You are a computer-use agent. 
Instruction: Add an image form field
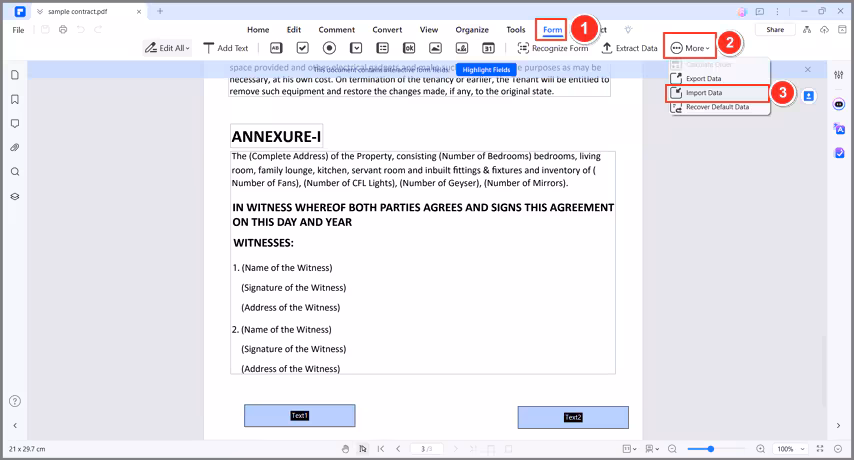click(436, 48)
